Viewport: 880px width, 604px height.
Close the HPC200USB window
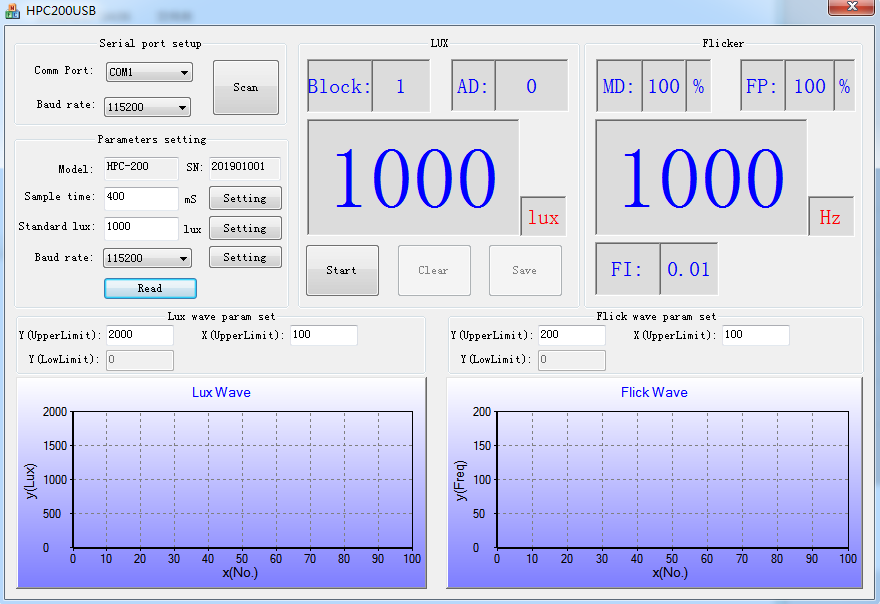pyautogui.click(x=852, y=7)
